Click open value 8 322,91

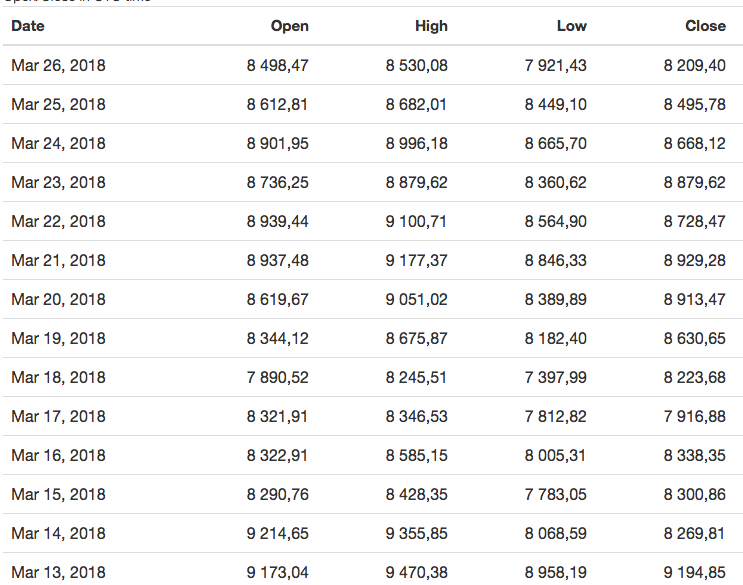click(x=277, y=455)
